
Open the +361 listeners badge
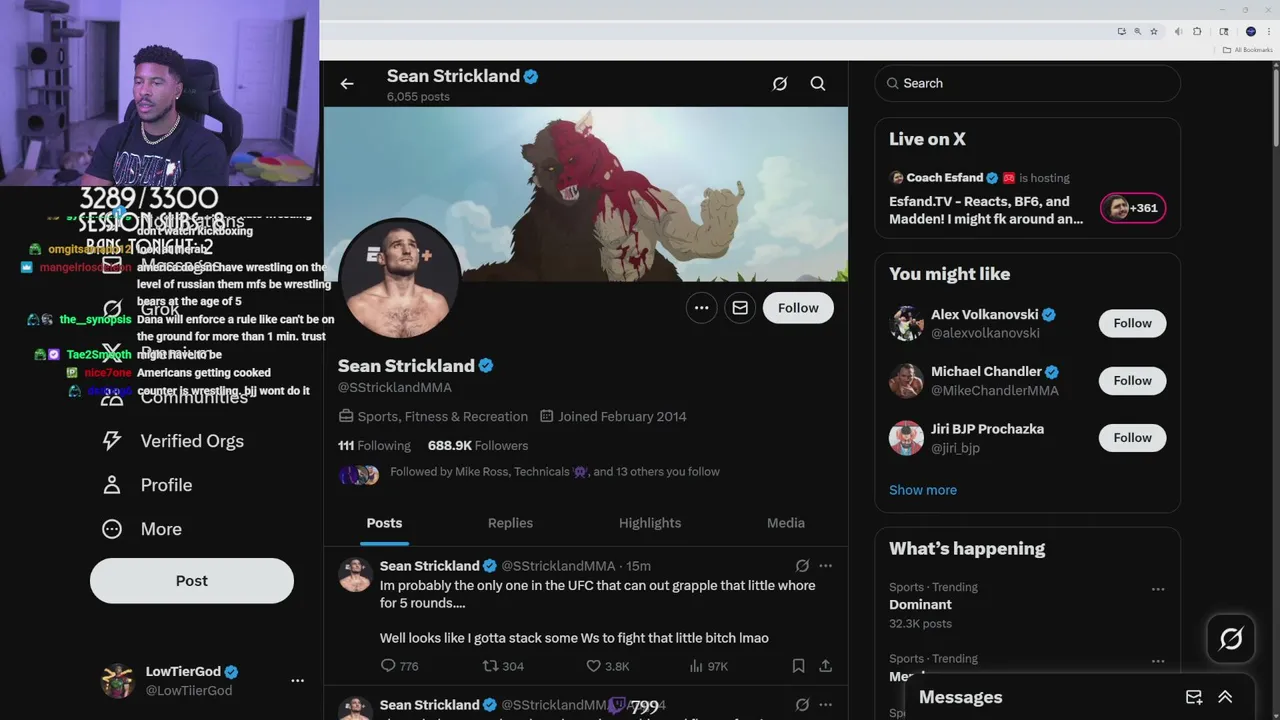(x=1133, y=208)
